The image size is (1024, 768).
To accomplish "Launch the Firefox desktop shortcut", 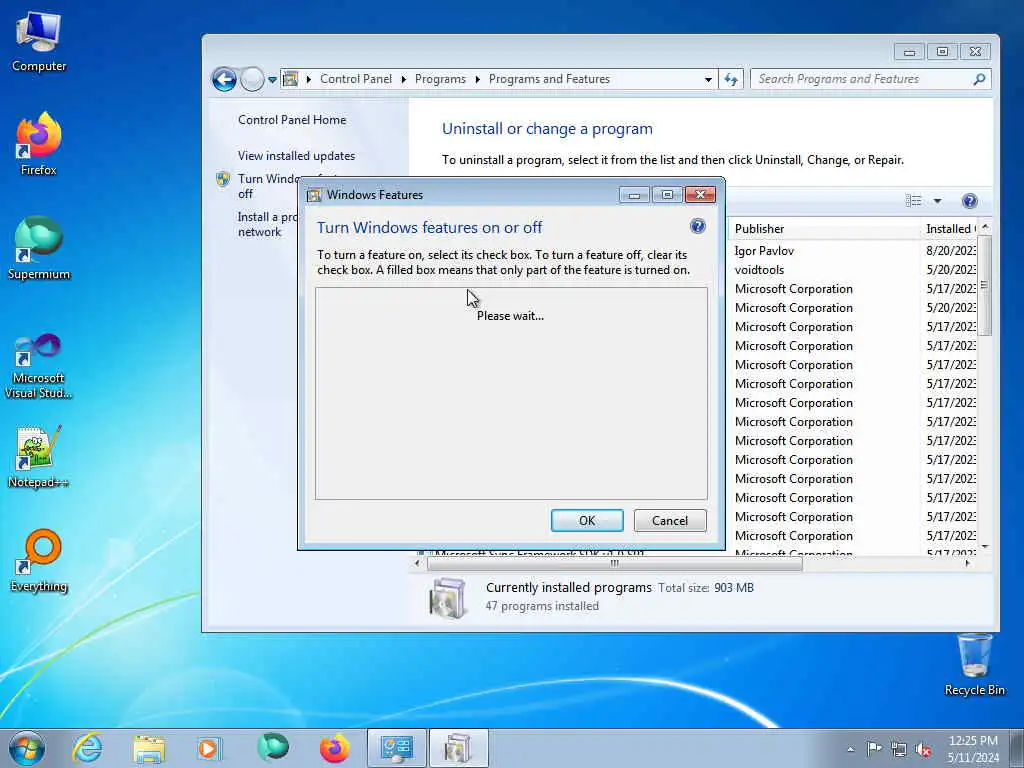I will pyautogui.click(x=39, y=144).
